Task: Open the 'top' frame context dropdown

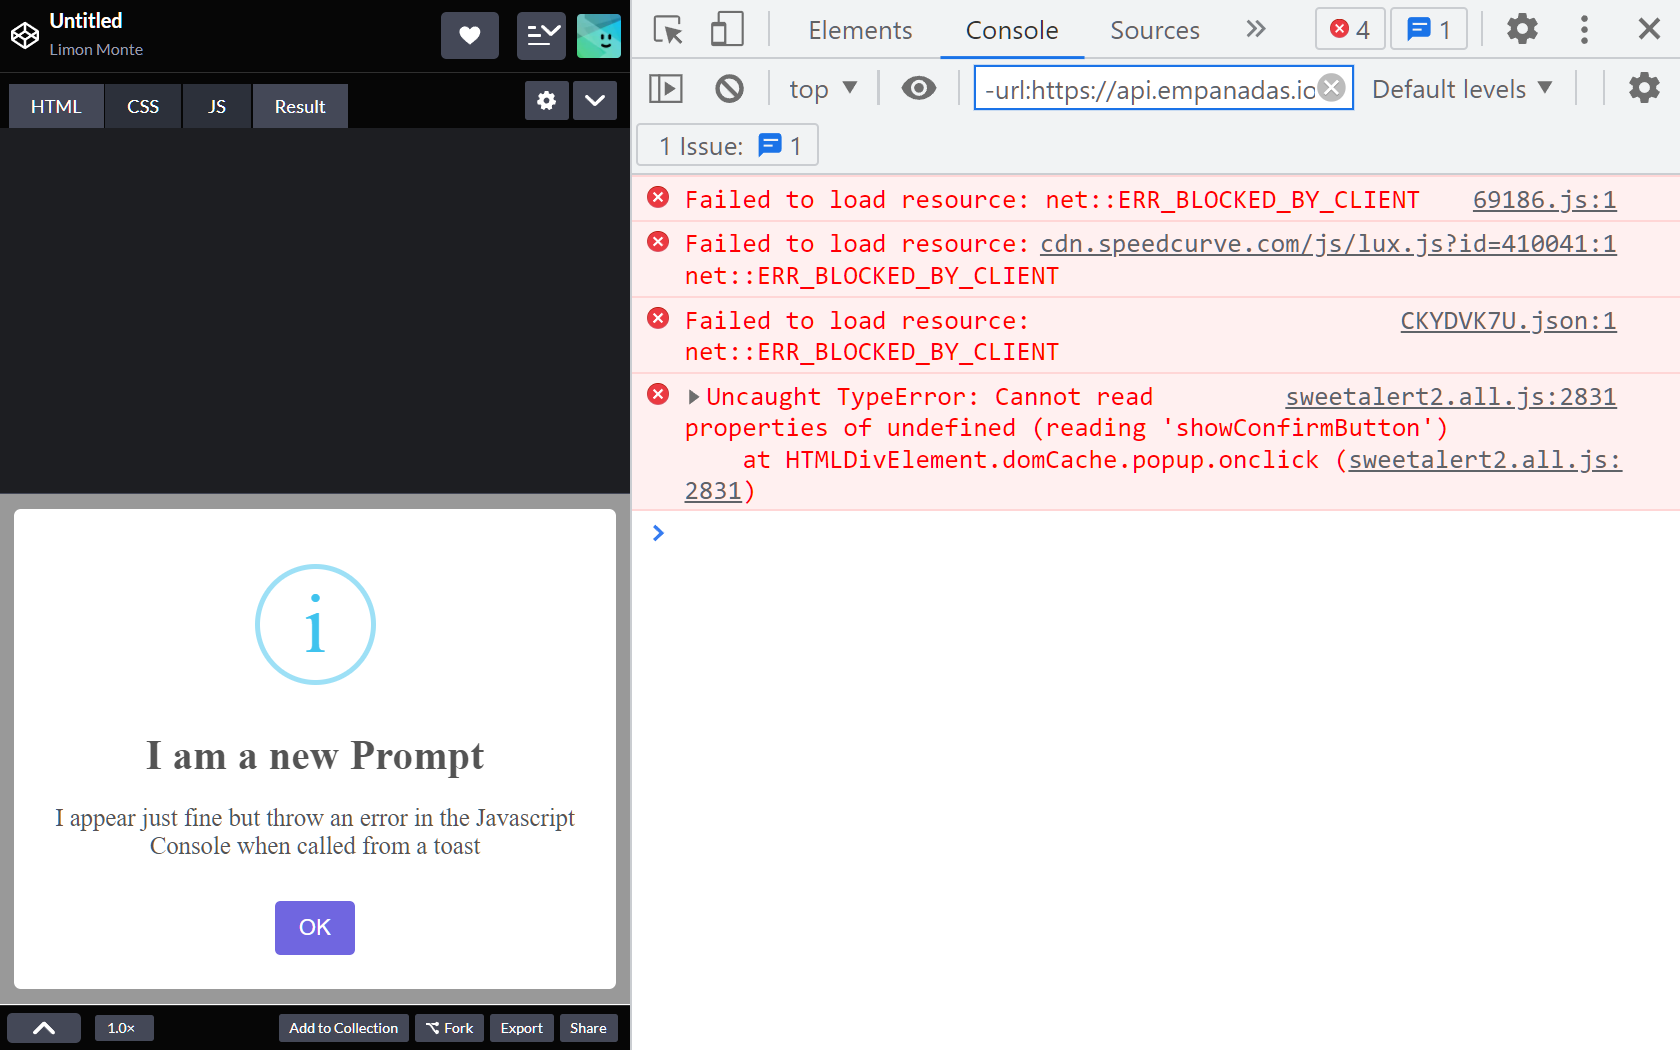Action: [822, 88]
